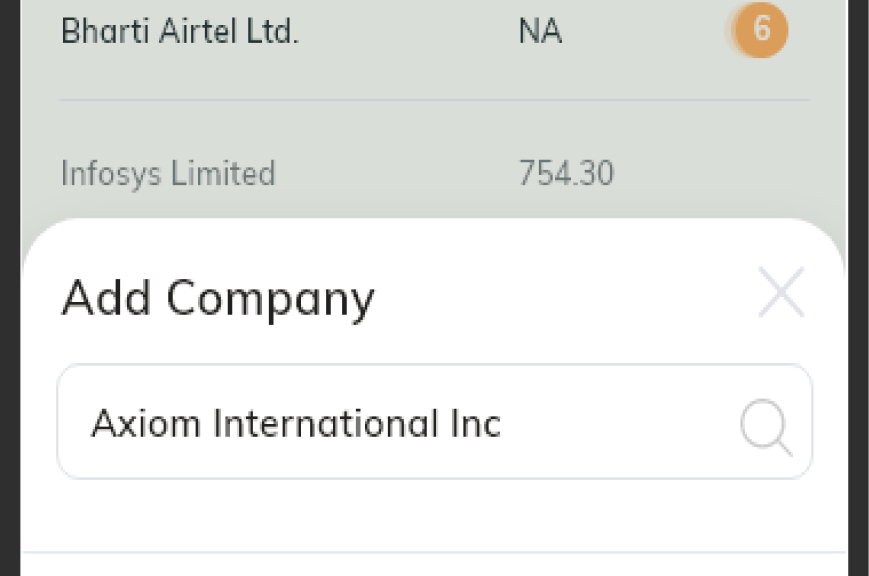The image size is (869, 576).
Task: Click the empty results area below search box
Action: click(434, 516)
